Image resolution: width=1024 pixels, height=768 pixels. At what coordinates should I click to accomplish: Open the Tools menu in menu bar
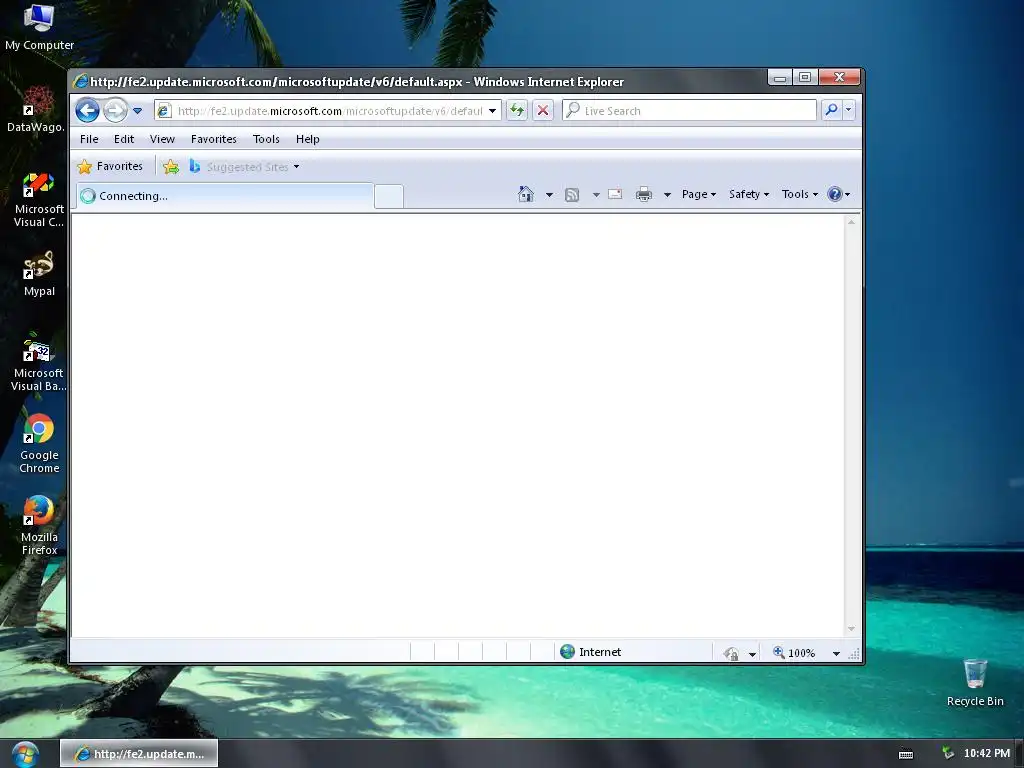tap(266, 139)
